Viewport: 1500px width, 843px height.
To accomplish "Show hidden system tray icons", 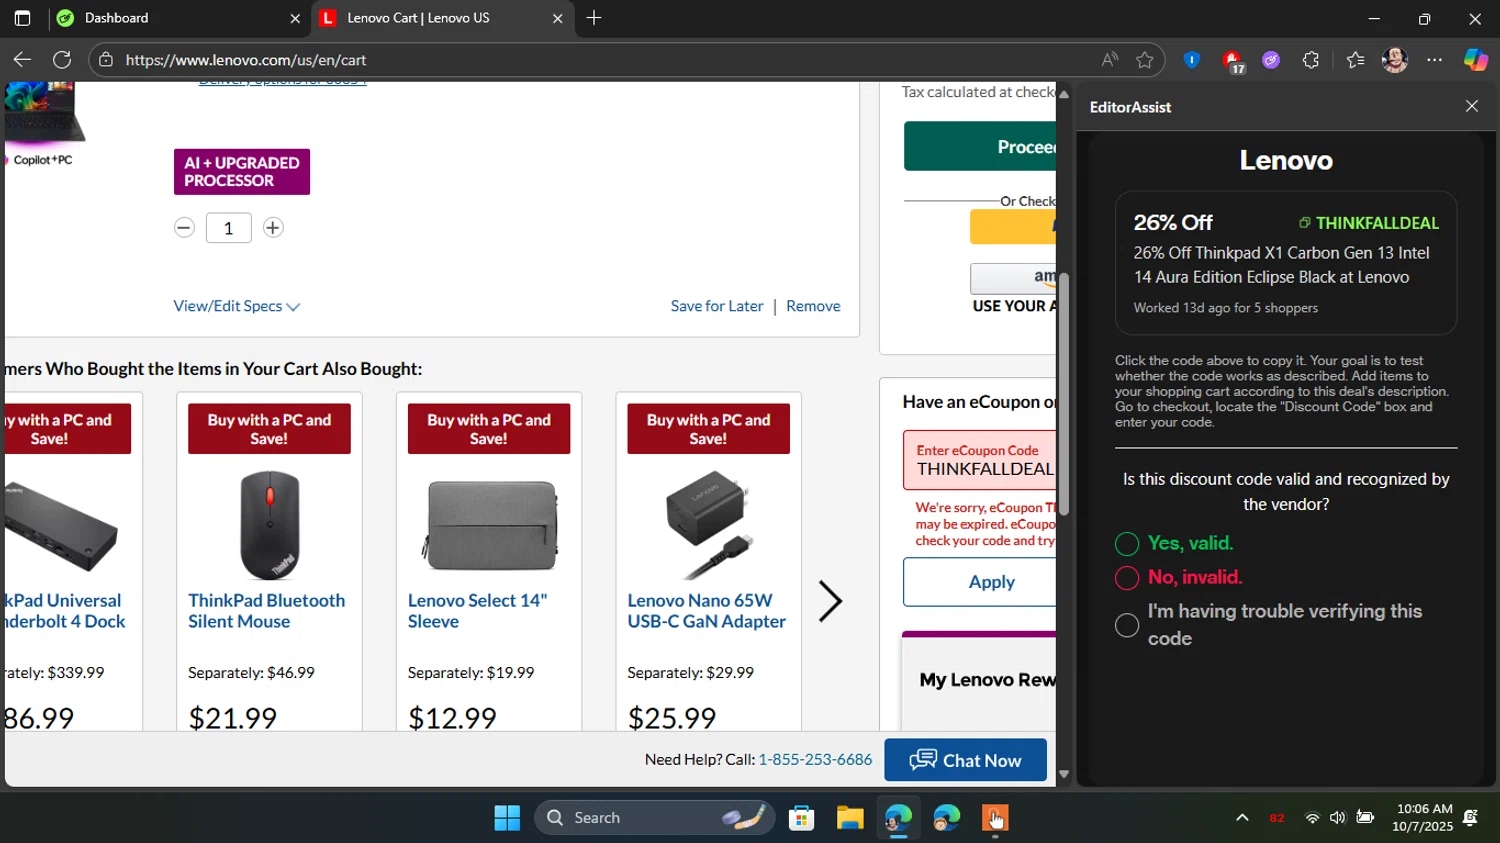I will [x=1242, y=818].
